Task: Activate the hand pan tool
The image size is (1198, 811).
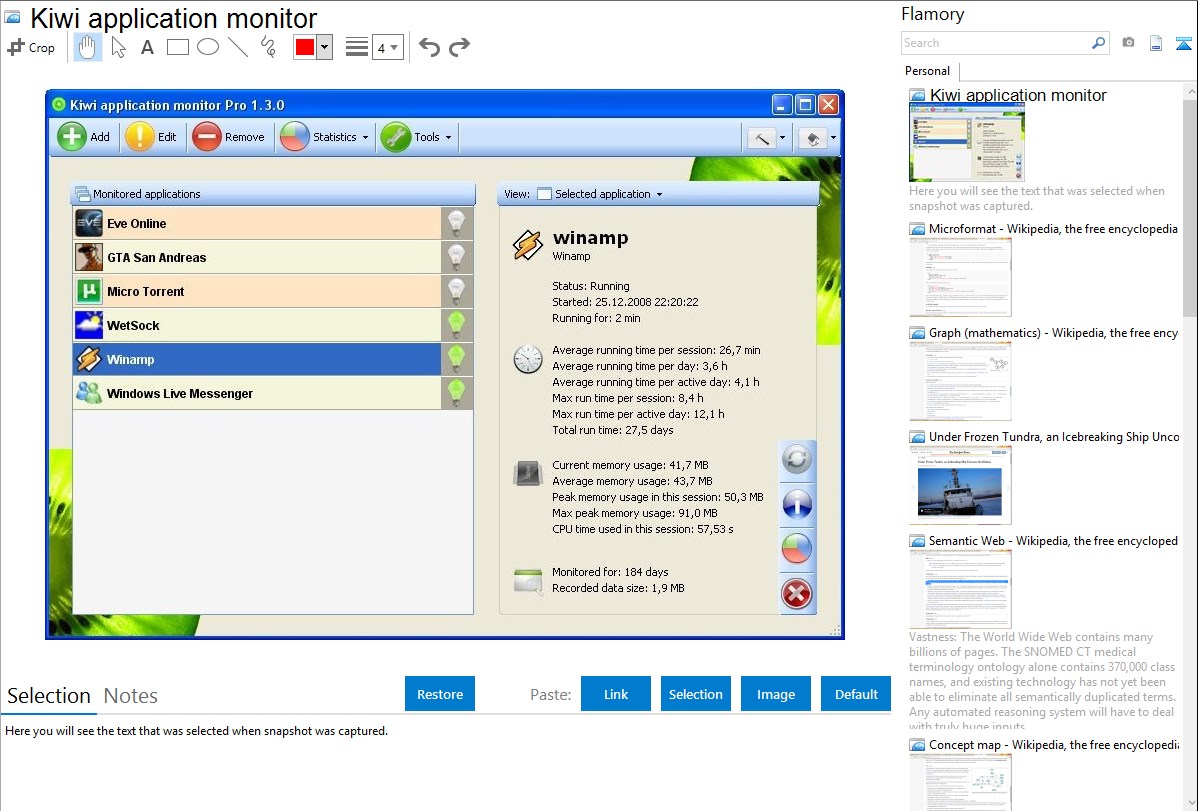Action: pyautogui.click(x=87, y=47)
